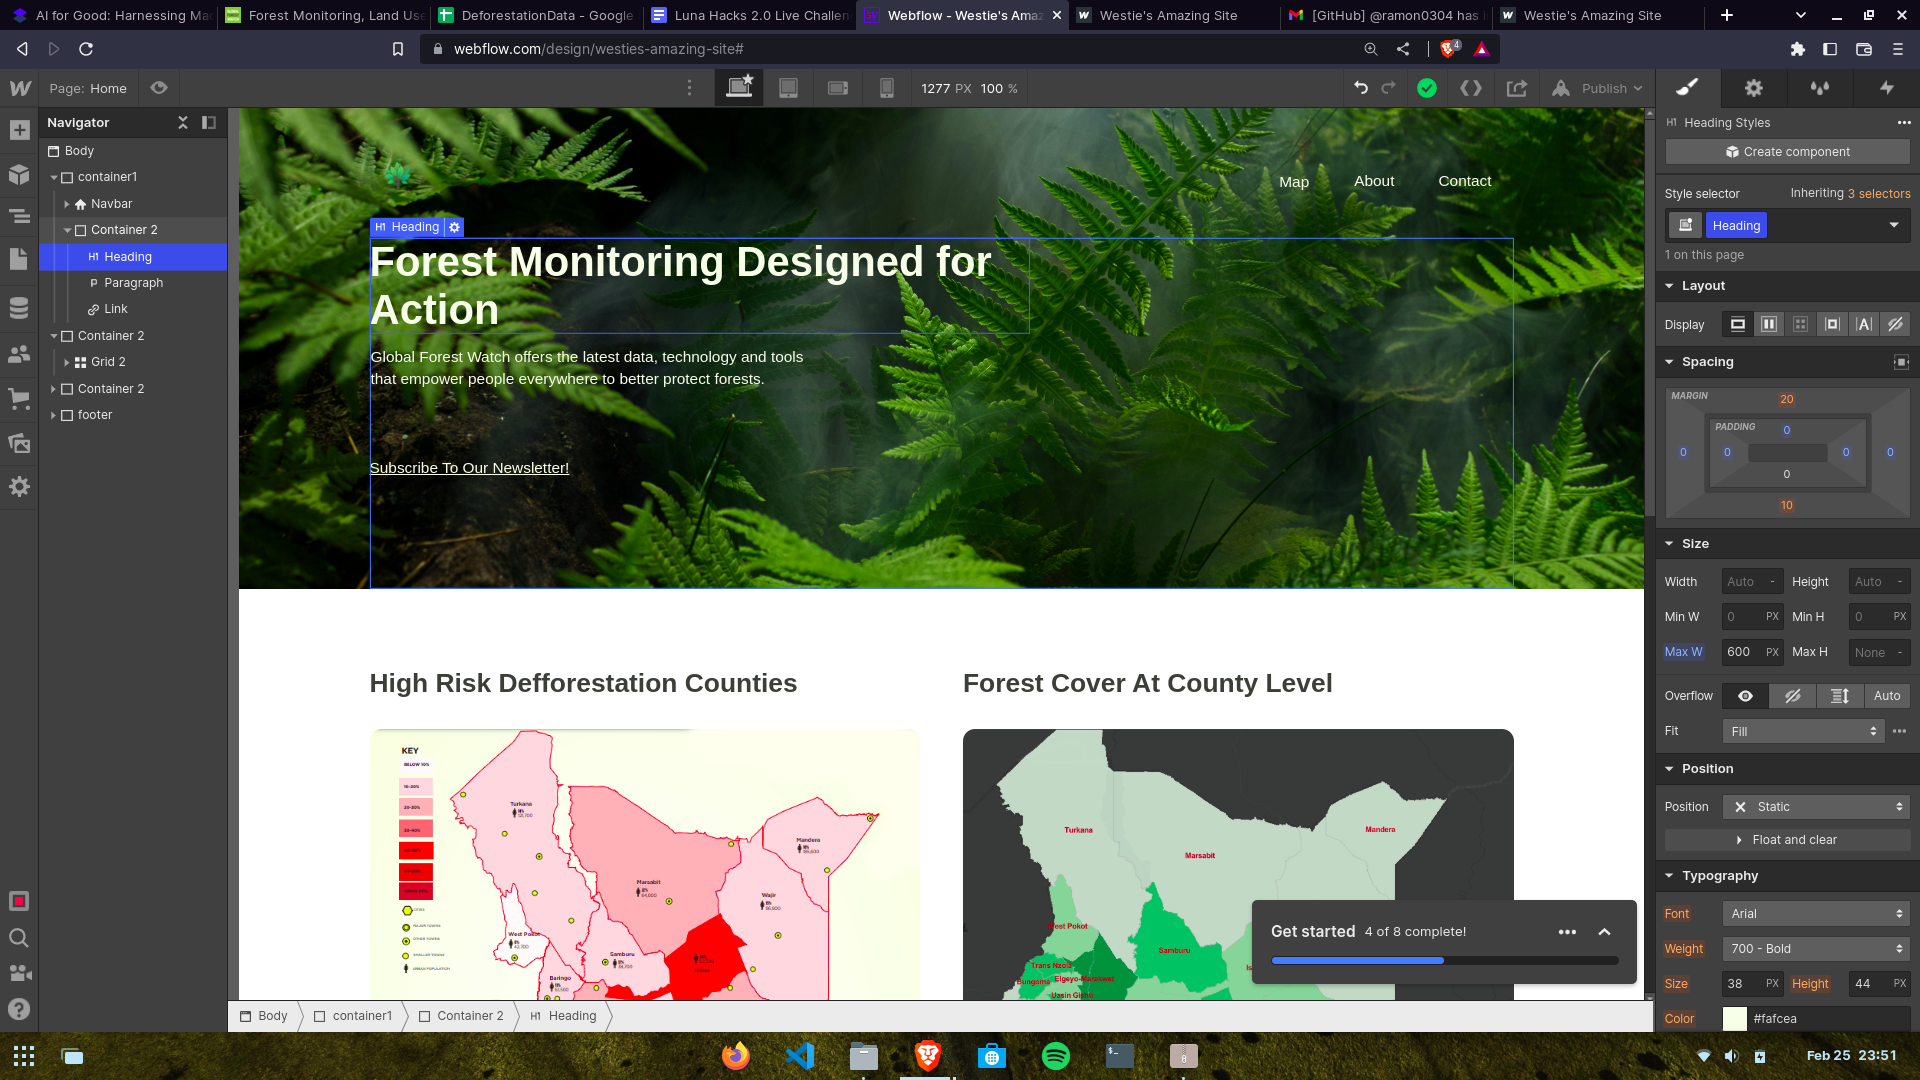Open the Pages panel icon

click(19, 259)
